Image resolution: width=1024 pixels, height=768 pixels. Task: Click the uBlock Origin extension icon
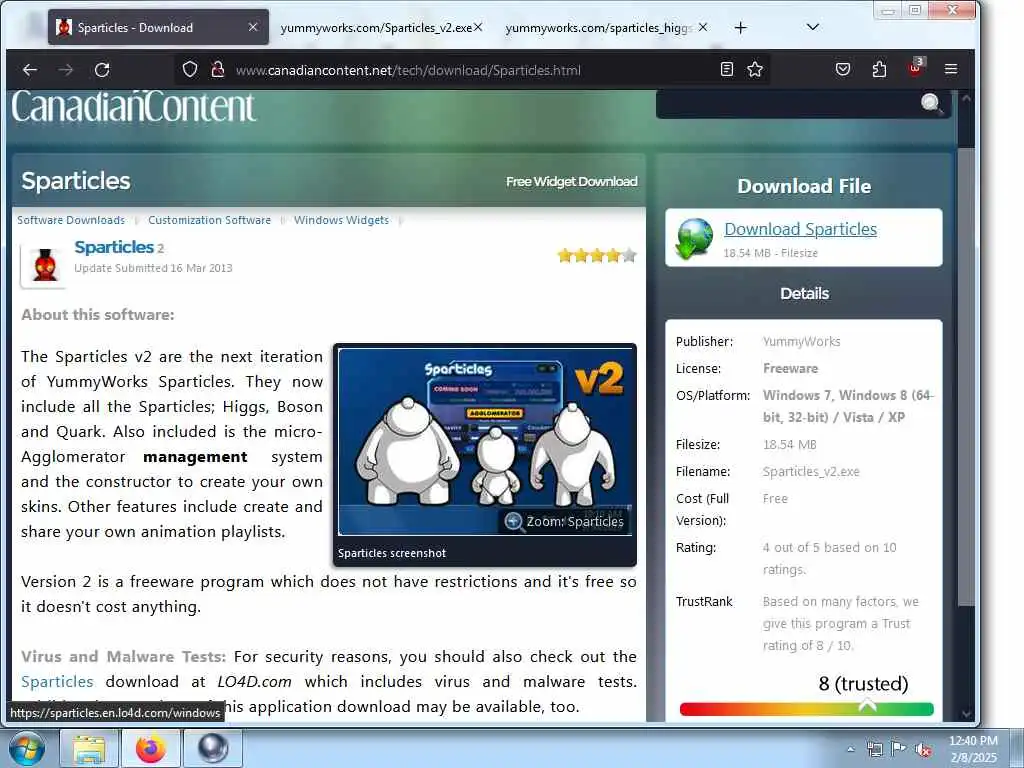coord(916,68)
